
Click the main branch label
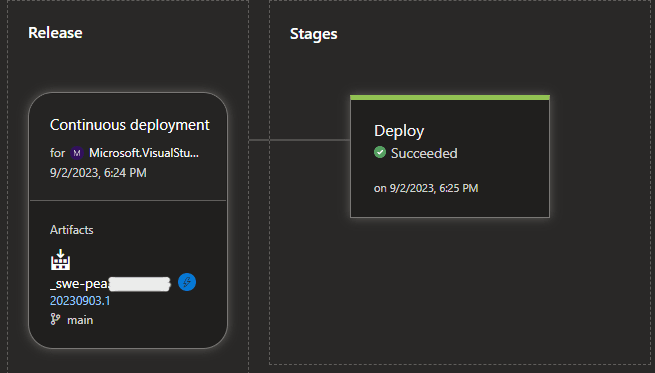[x=80, y=320]
